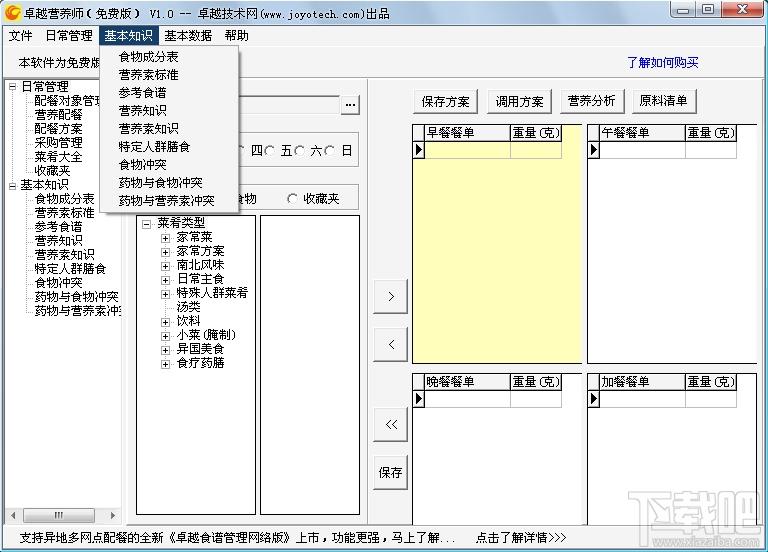Select the 收藏夹 radio button
The width and height of the screenshot is (768, 552).
[292, 198]
